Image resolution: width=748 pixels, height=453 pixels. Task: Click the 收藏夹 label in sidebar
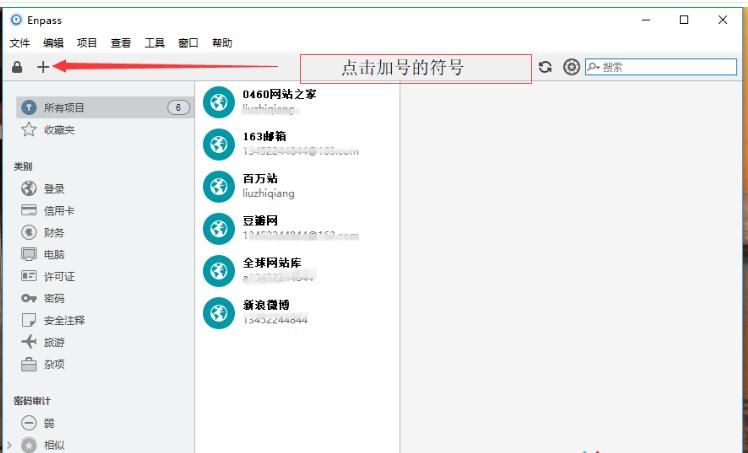60,130
